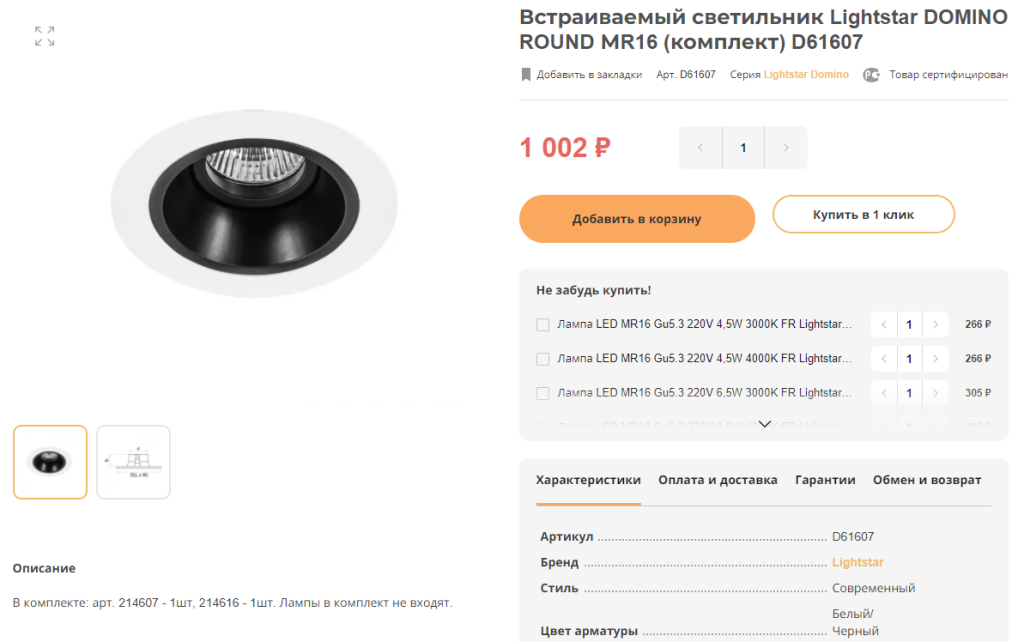Click the PCT certification icon
The image size is (1024, 642).
point(871,75)
